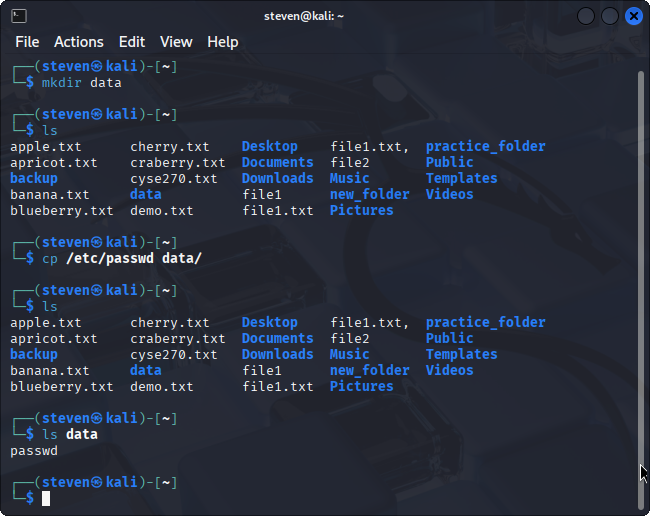
Task: Open the Actions menu
Action: (78, 42)
